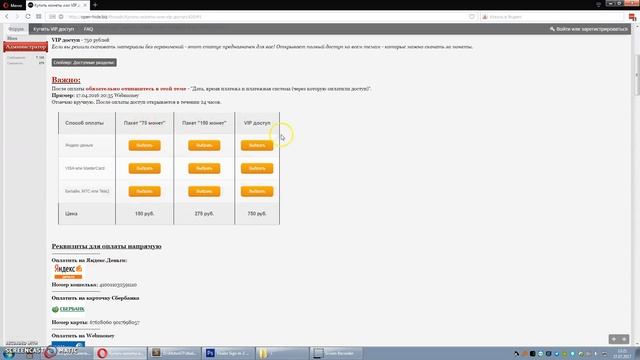Choose VISA or MasterCard for 75 монет
The image size is (640, 360).
pos(144,168)
